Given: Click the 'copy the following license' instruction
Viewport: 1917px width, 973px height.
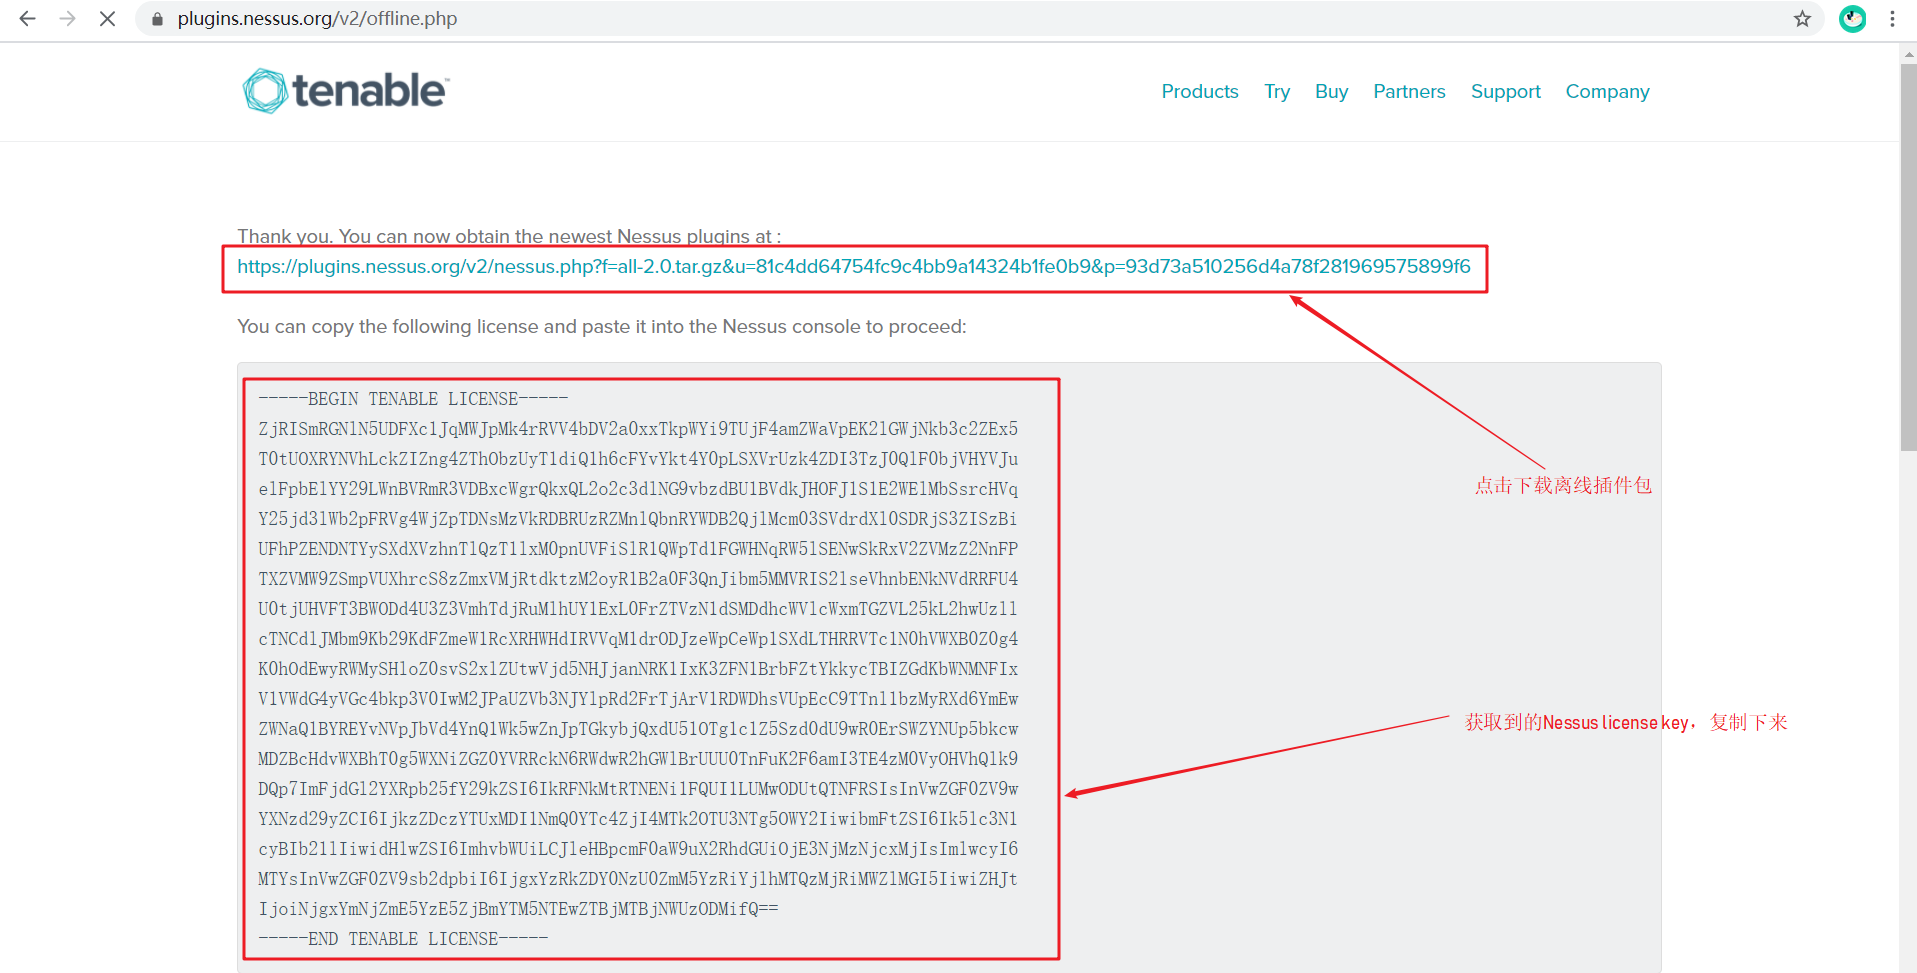Looking at the screenshot, I should (x=602, y=327).
